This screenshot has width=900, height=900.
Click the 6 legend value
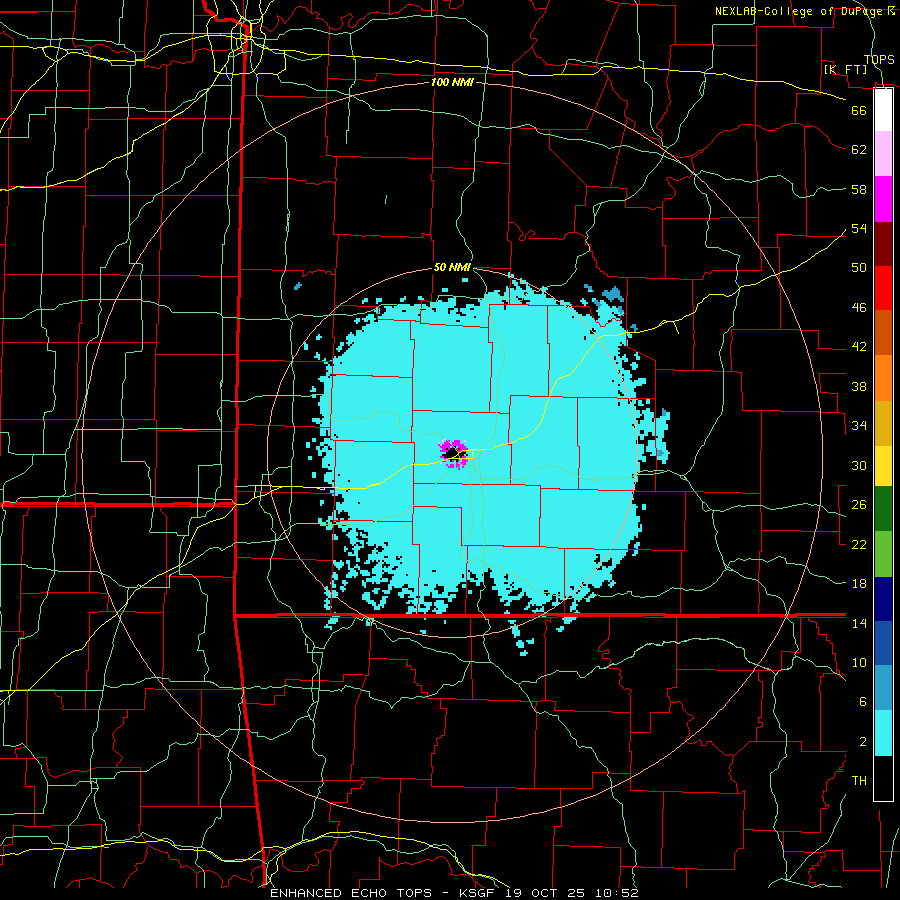coord(862,702)
